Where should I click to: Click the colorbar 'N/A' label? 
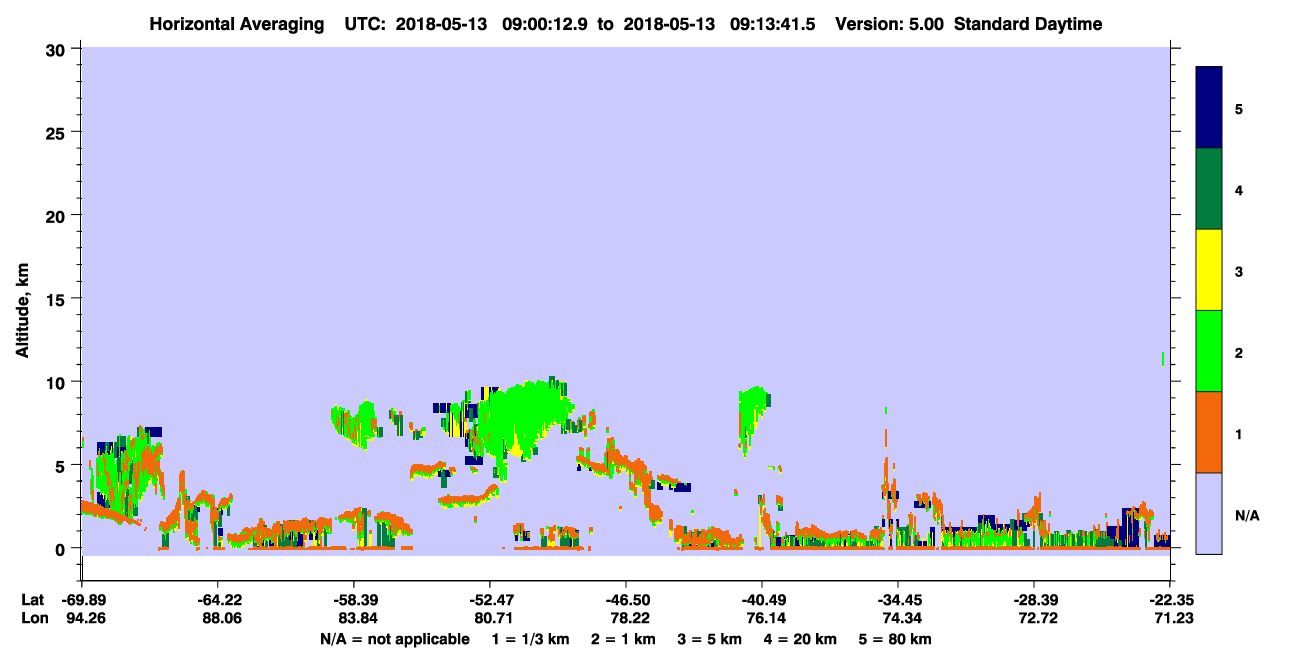[1246, 515]
